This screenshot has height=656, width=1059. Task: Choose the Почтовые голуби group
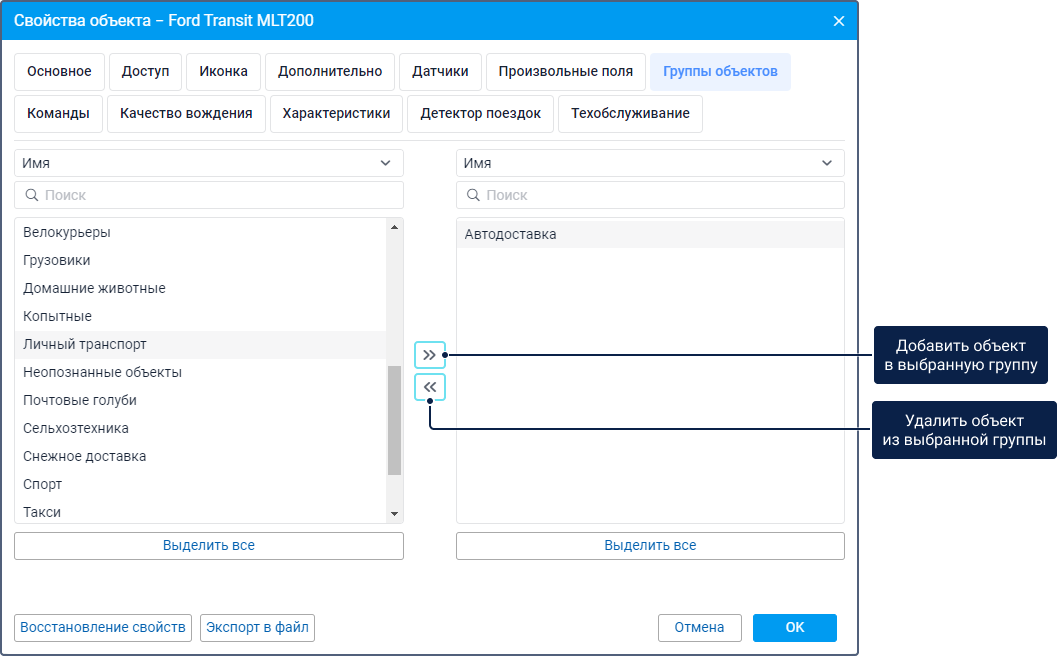pyautogui.click(x=80, y=400)
